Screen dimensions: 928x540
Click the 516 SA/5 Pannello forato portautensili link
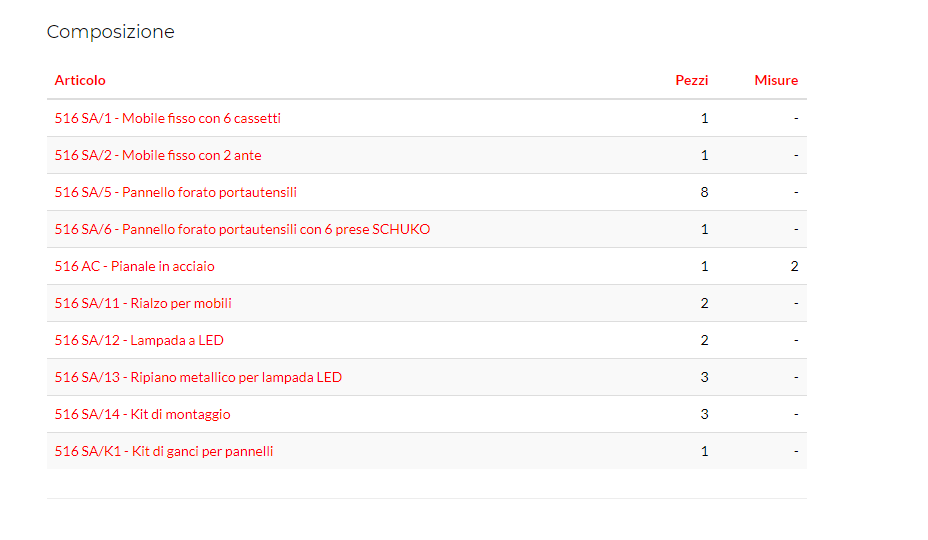pos(175,192)
